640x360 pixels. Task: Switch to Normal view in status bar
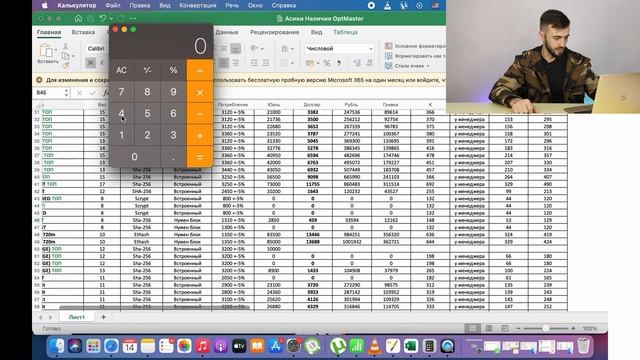[473, 328]
